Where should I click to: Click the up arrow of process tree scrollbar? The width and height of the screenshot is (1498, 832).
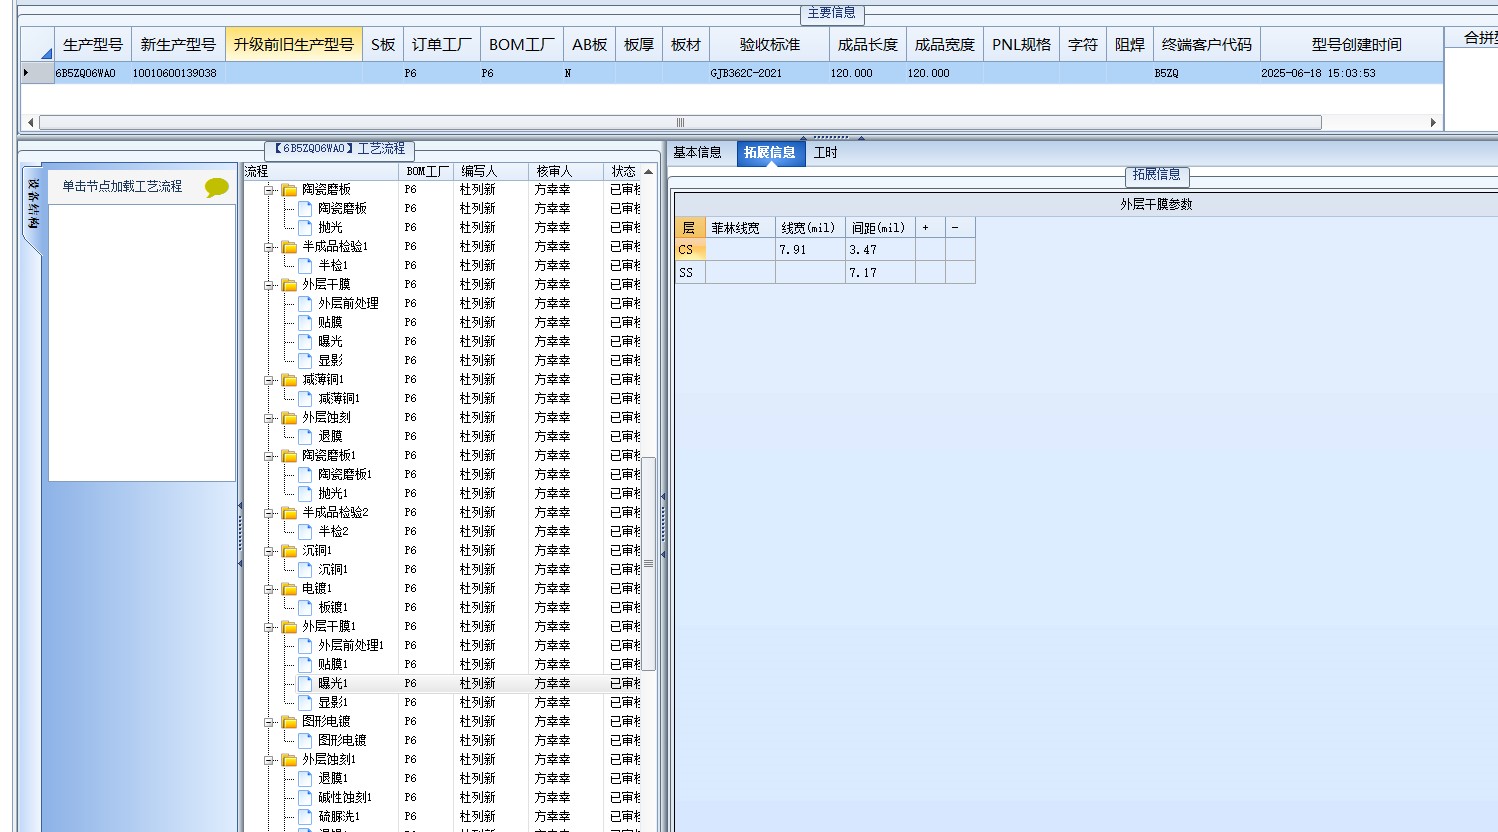(648, 172)
